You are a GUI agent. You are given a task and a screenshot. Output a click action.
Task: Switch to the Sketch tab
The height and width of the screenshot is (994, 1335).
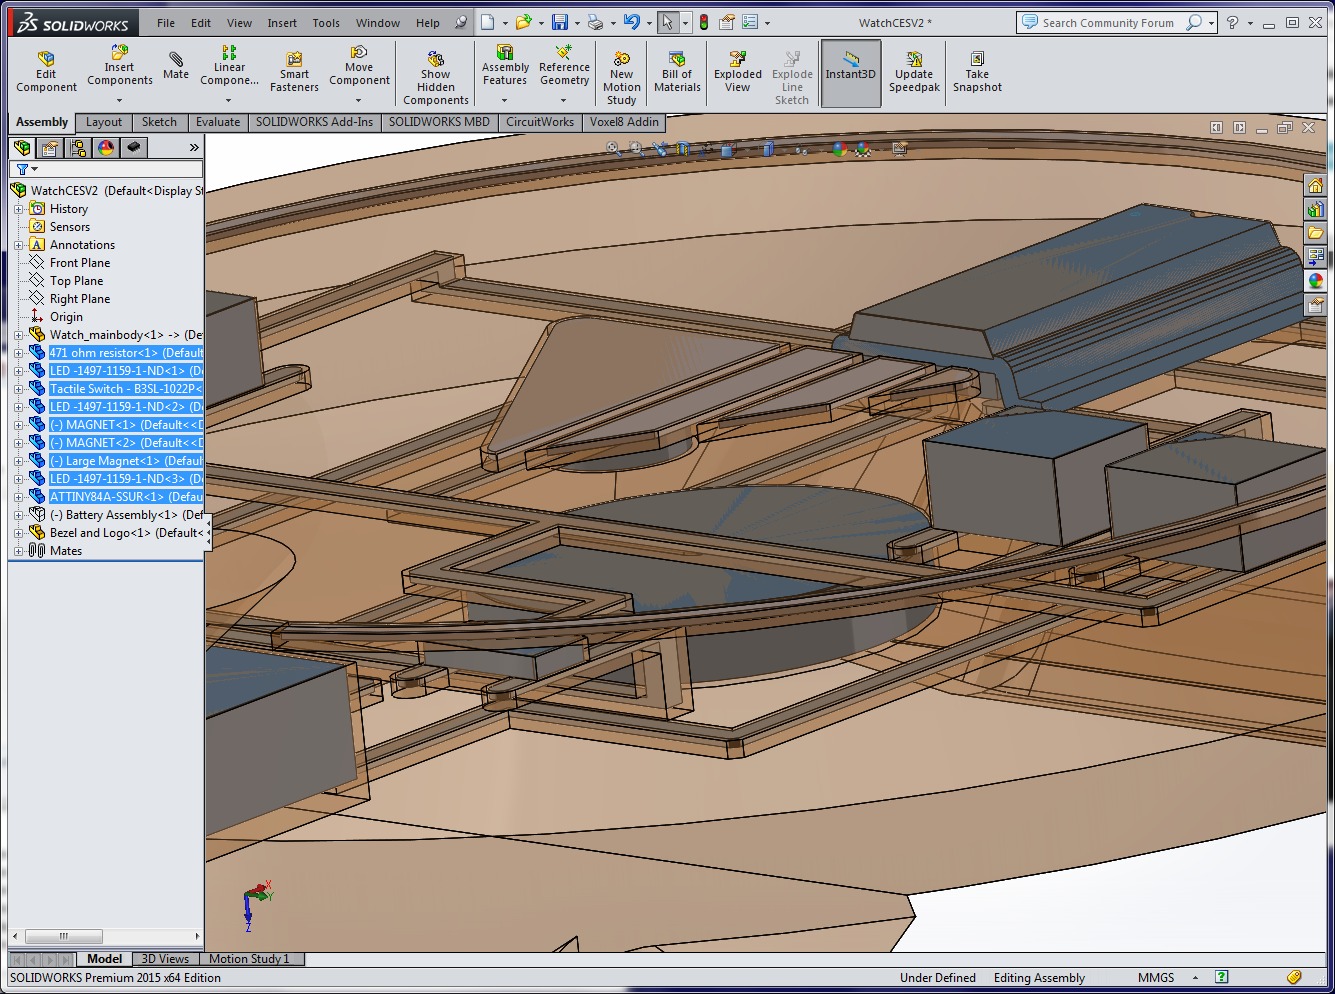159,122
